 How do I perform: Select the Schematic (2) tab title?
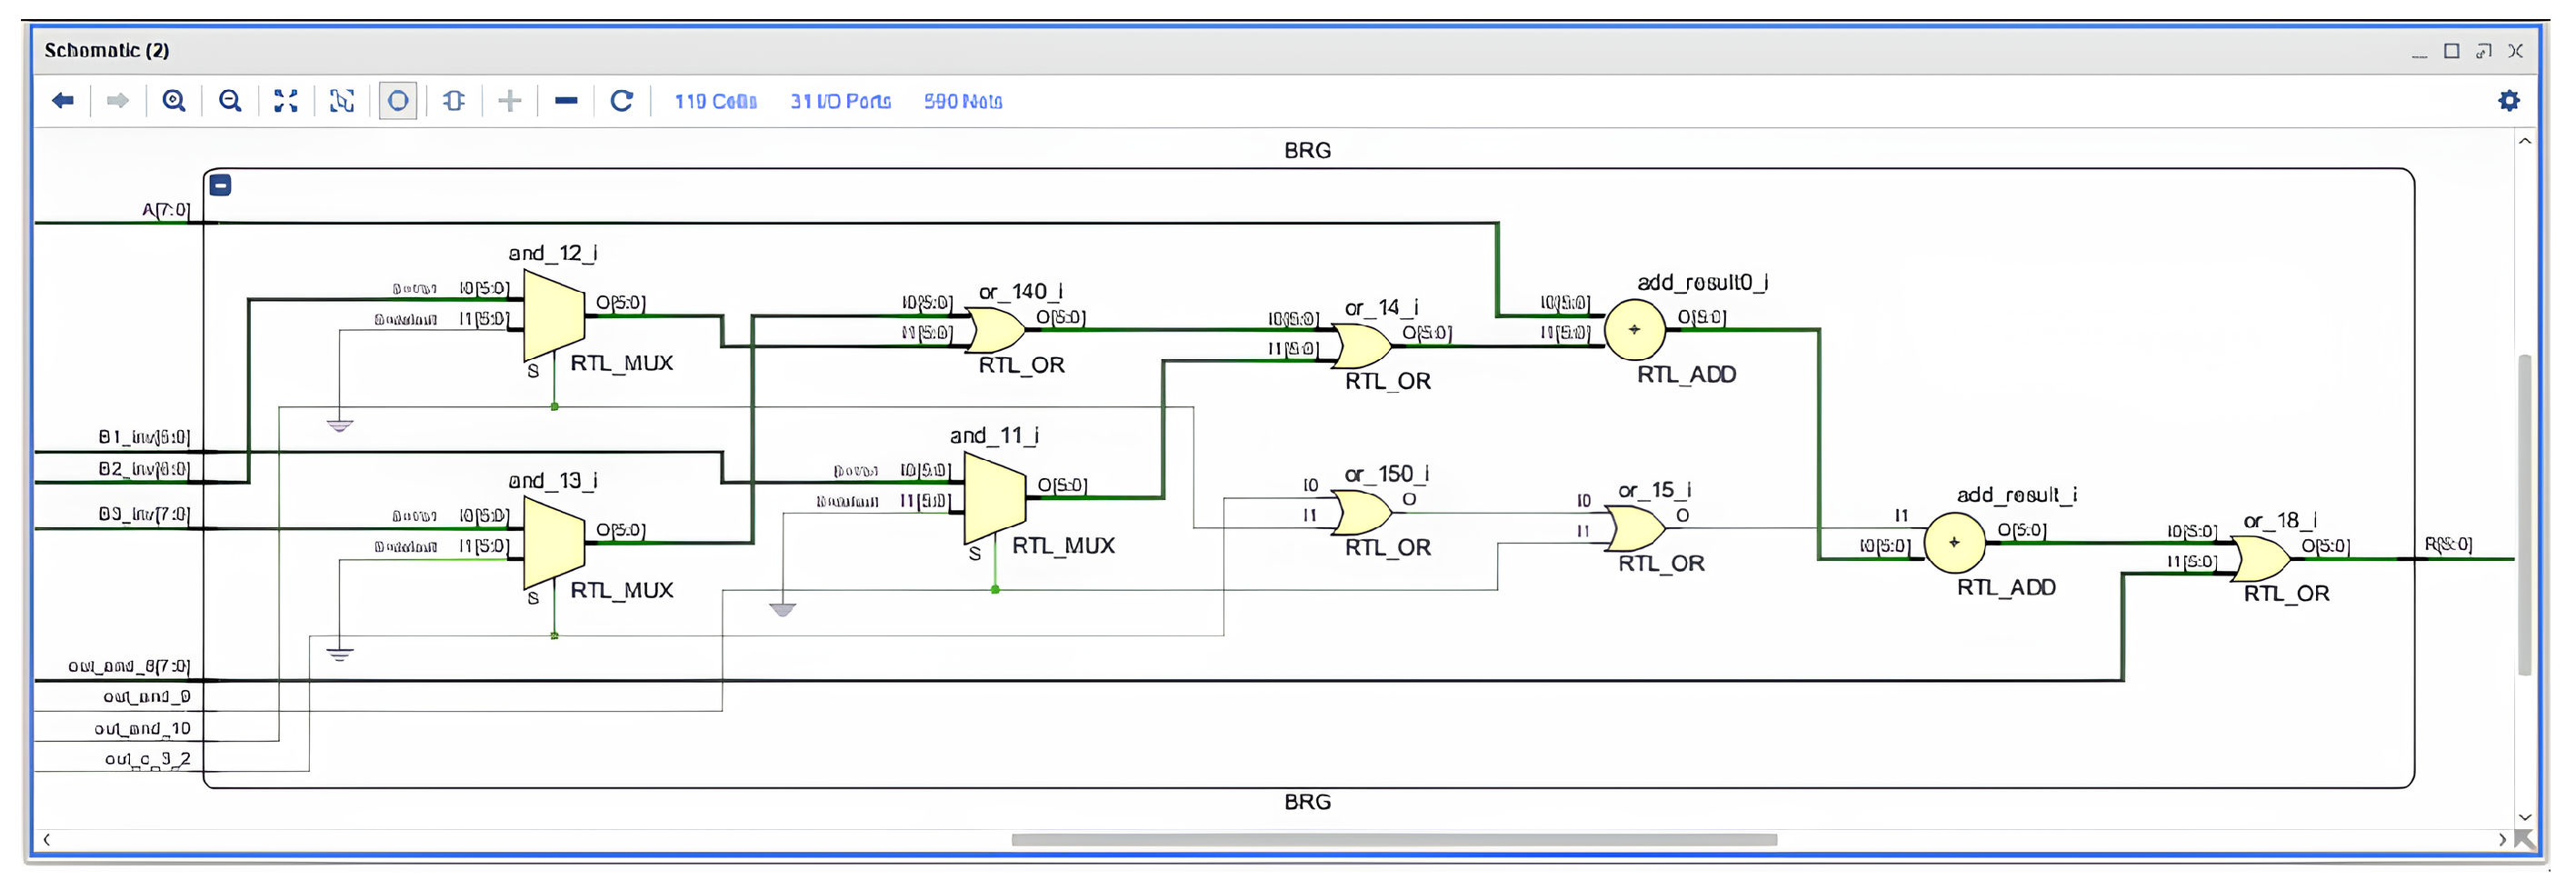click(107, 51)
